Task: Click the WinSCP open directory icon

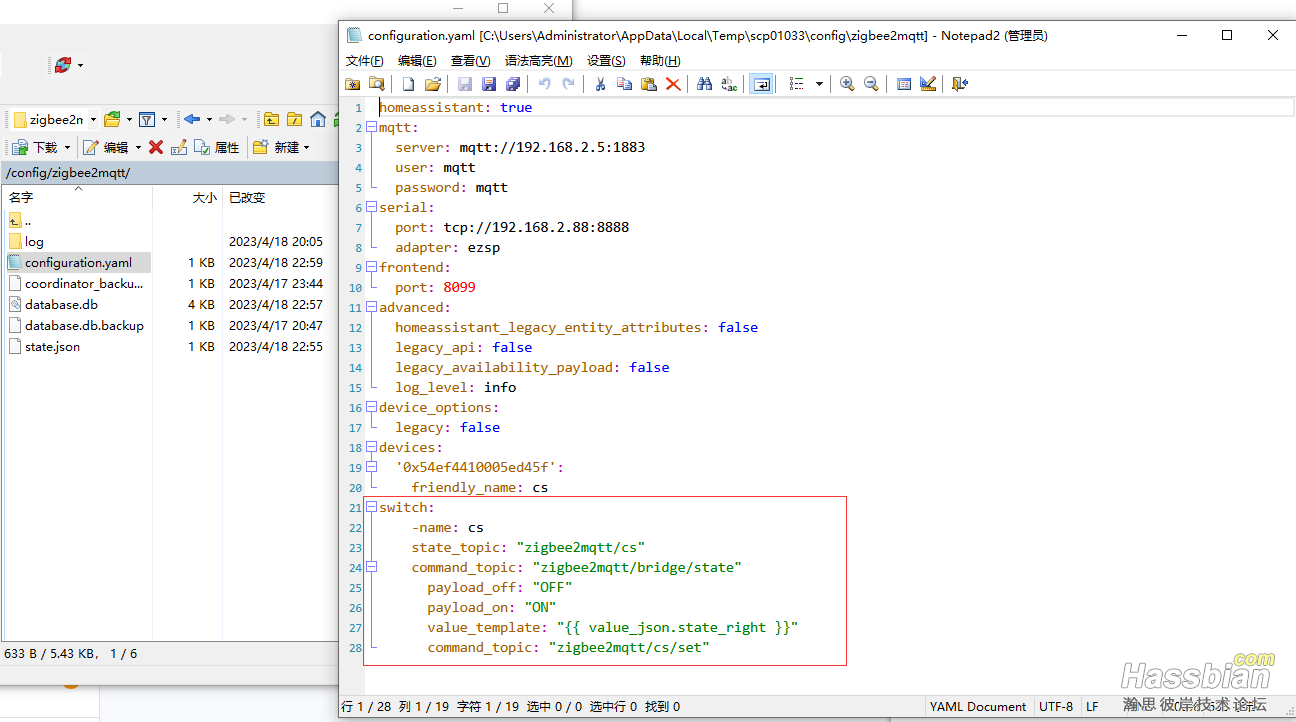Action: tap(112, 119)
